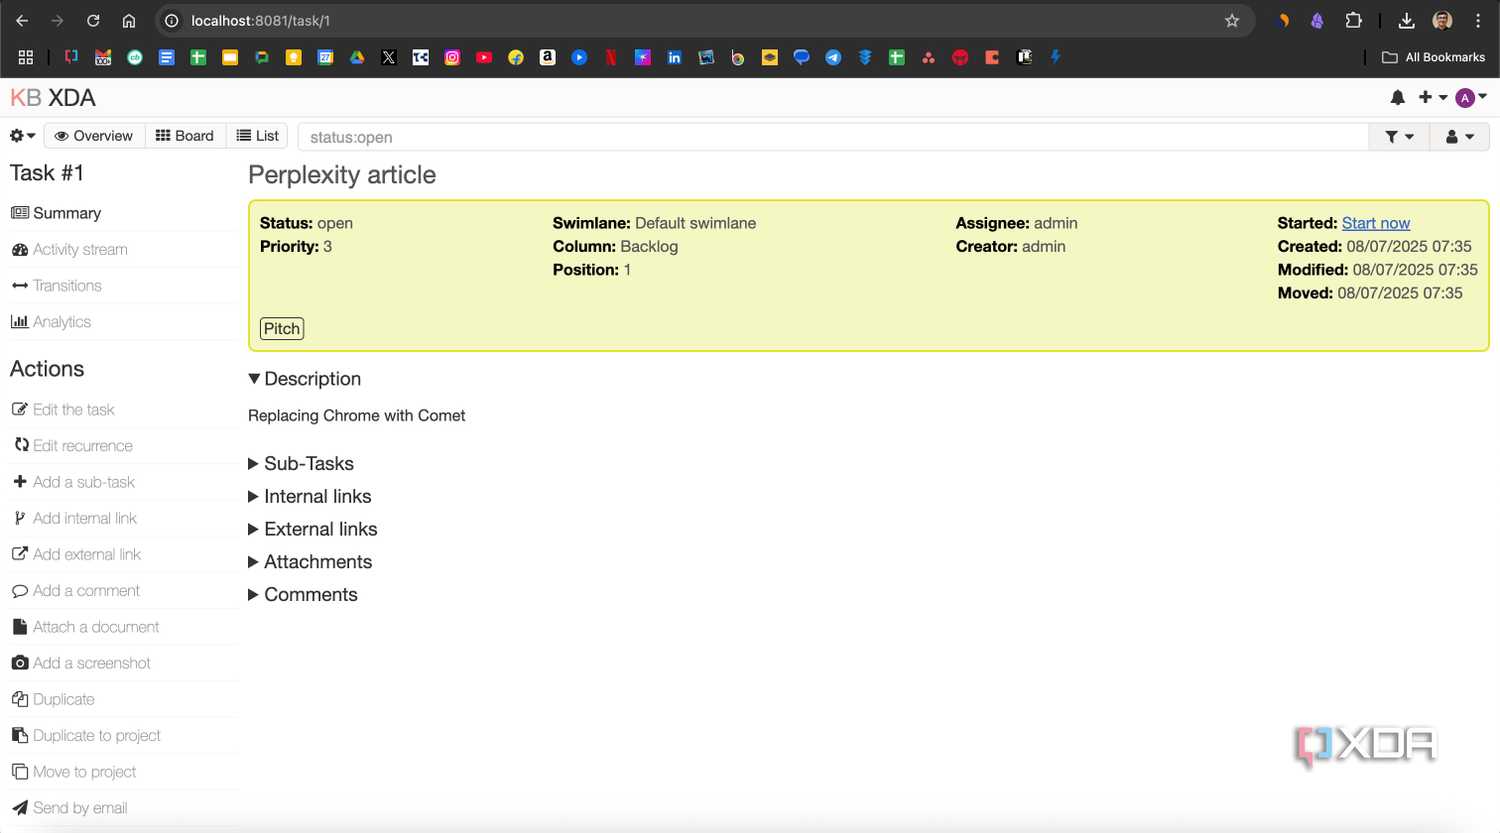Expand the Internal links section
Image resolution: width=1500 pixels, height=833 pixels.
(310, 496)
